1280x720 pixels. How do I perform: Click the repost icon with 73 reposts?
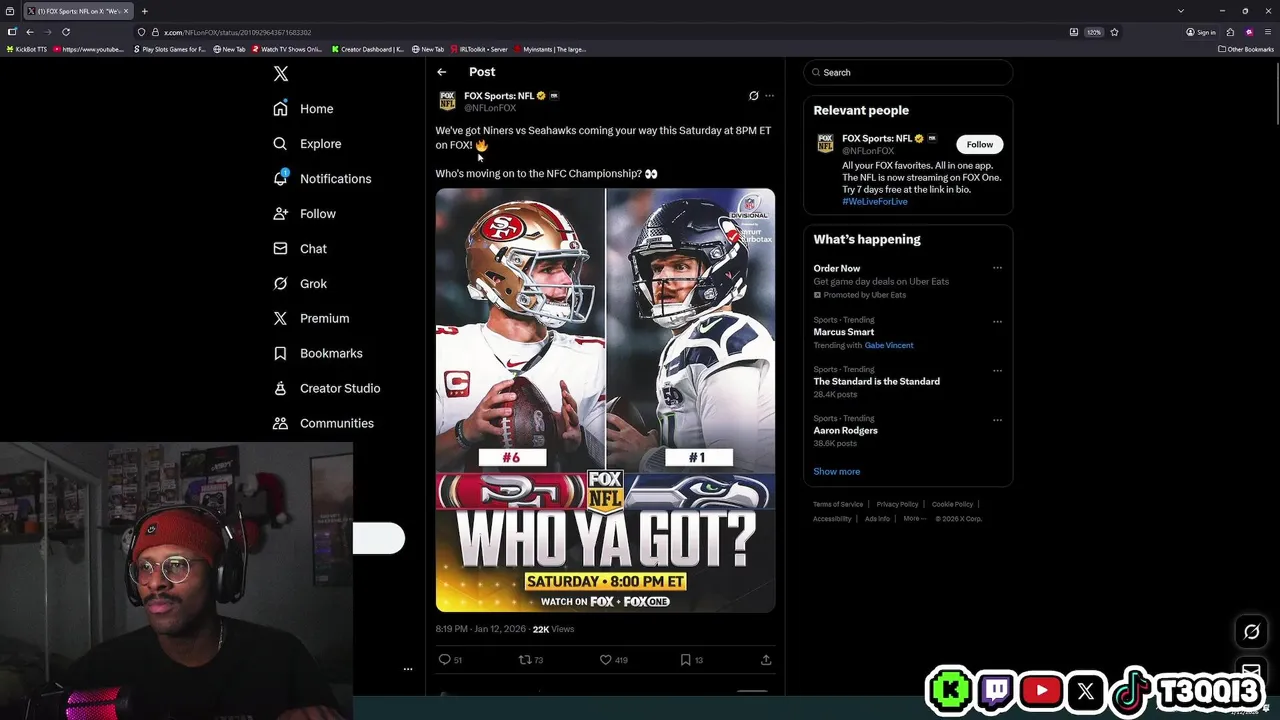coord(525,660)
